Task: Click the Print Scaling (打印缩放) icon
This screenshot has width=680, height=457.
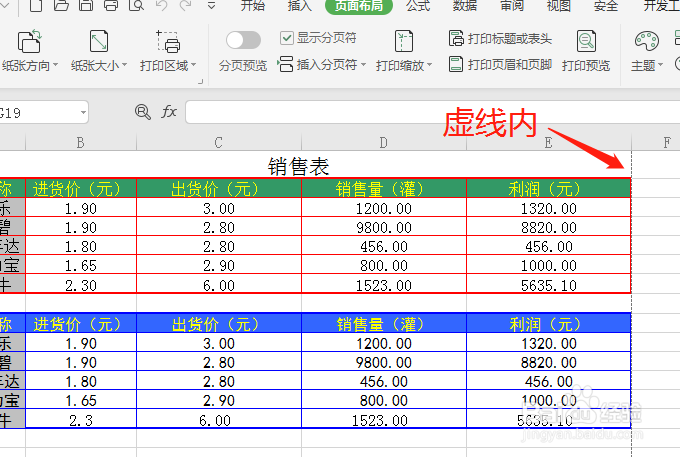Action: pyautogui.click(x=404, y=42)
